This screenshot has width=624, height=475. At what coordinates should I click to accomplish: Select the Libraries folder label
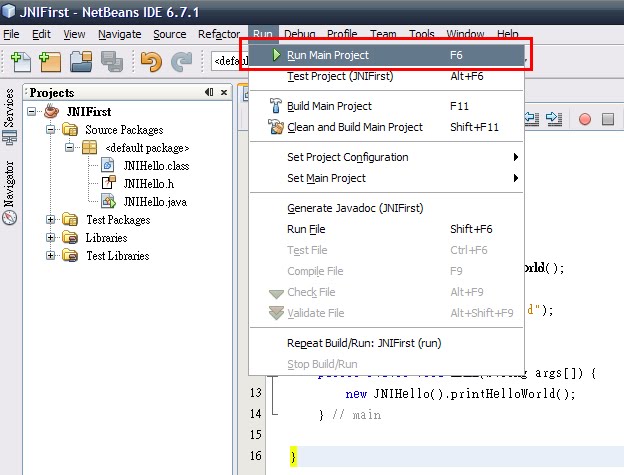(x=106, y=238)
